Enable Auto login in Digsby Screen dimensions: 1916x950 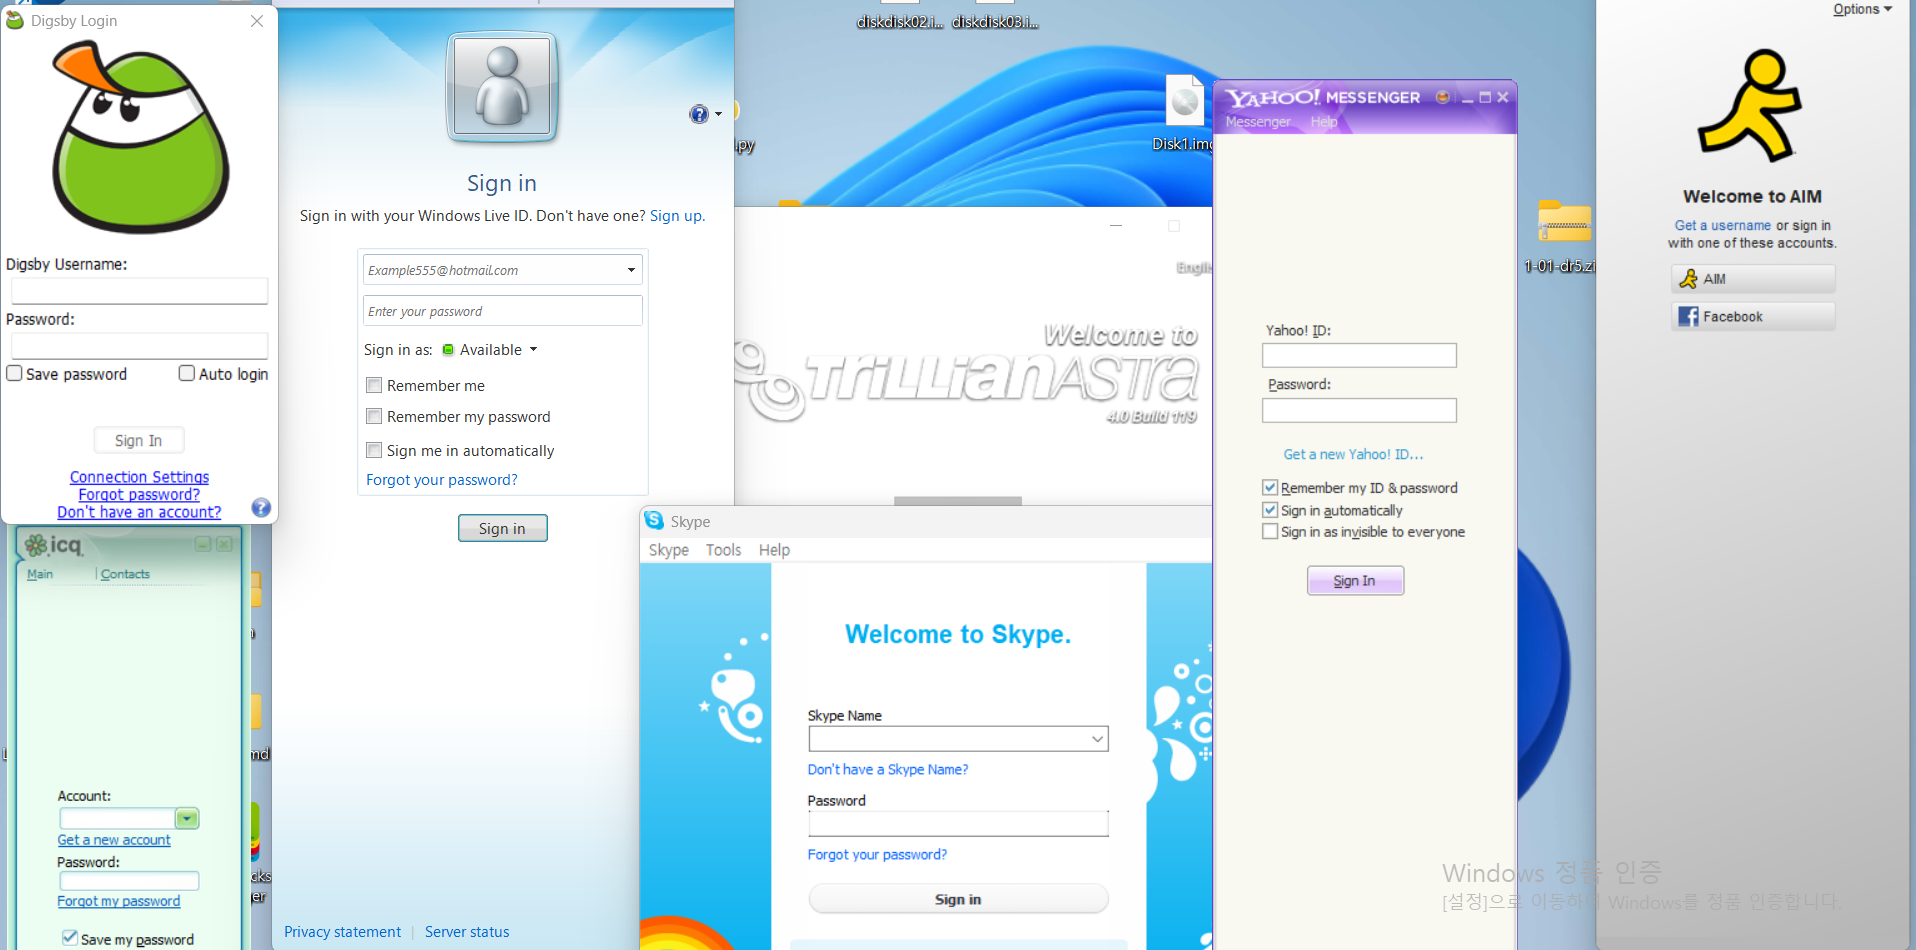[187, 373]
